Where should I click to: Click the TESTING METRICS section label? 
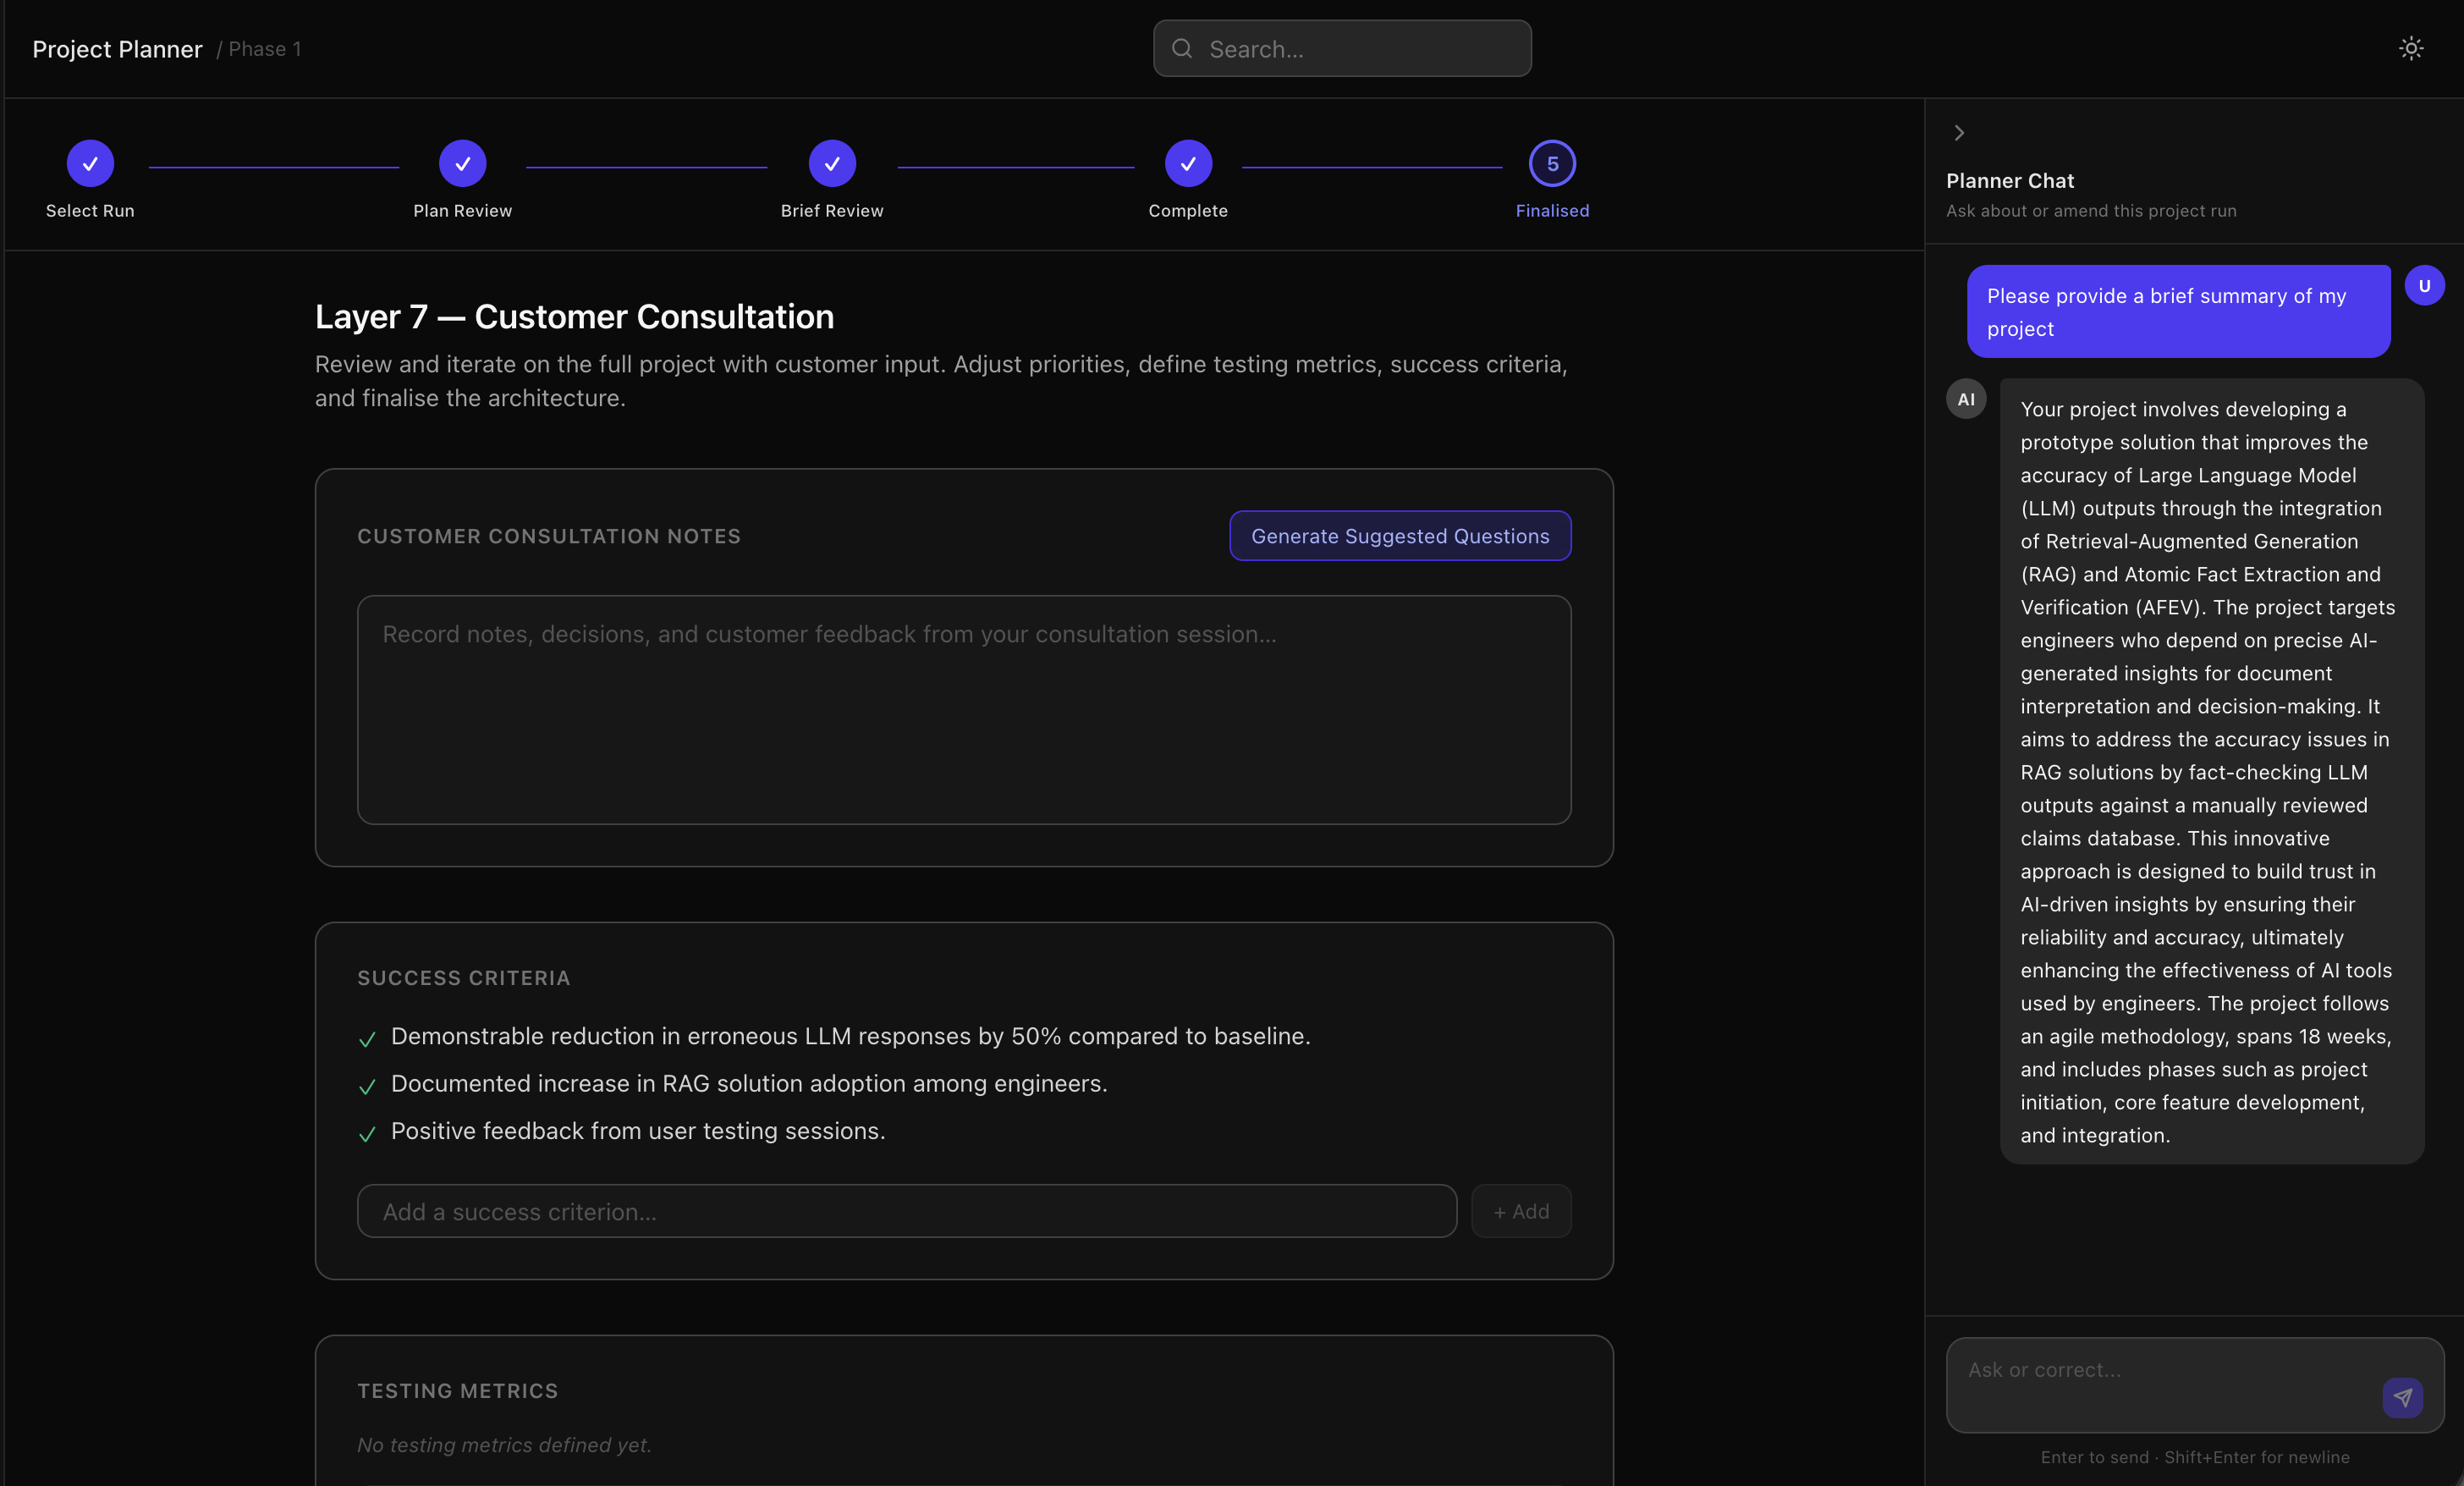458,1391
